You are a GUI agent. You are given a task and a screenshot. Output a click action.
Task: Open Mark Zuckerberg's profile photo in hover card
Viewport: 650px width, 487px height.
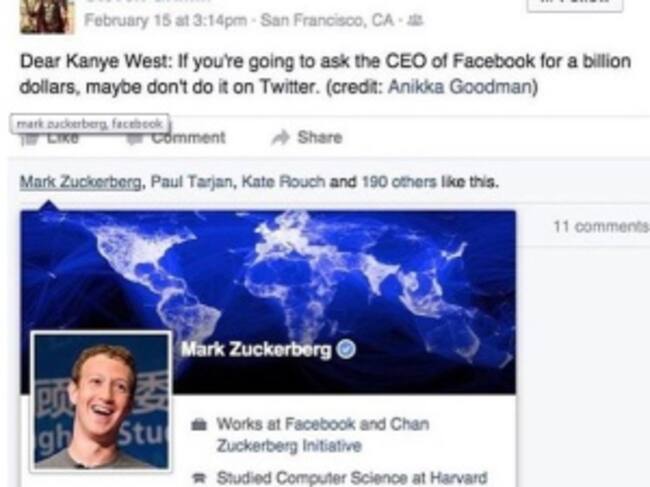(101, 400)
